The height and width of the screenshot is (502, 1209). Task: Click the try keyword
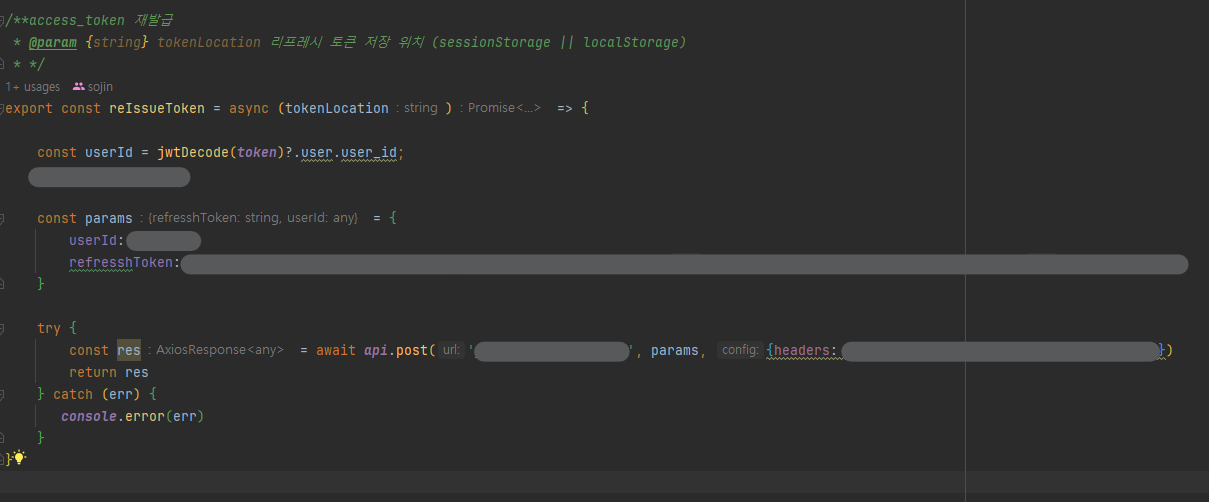[49, 328]
